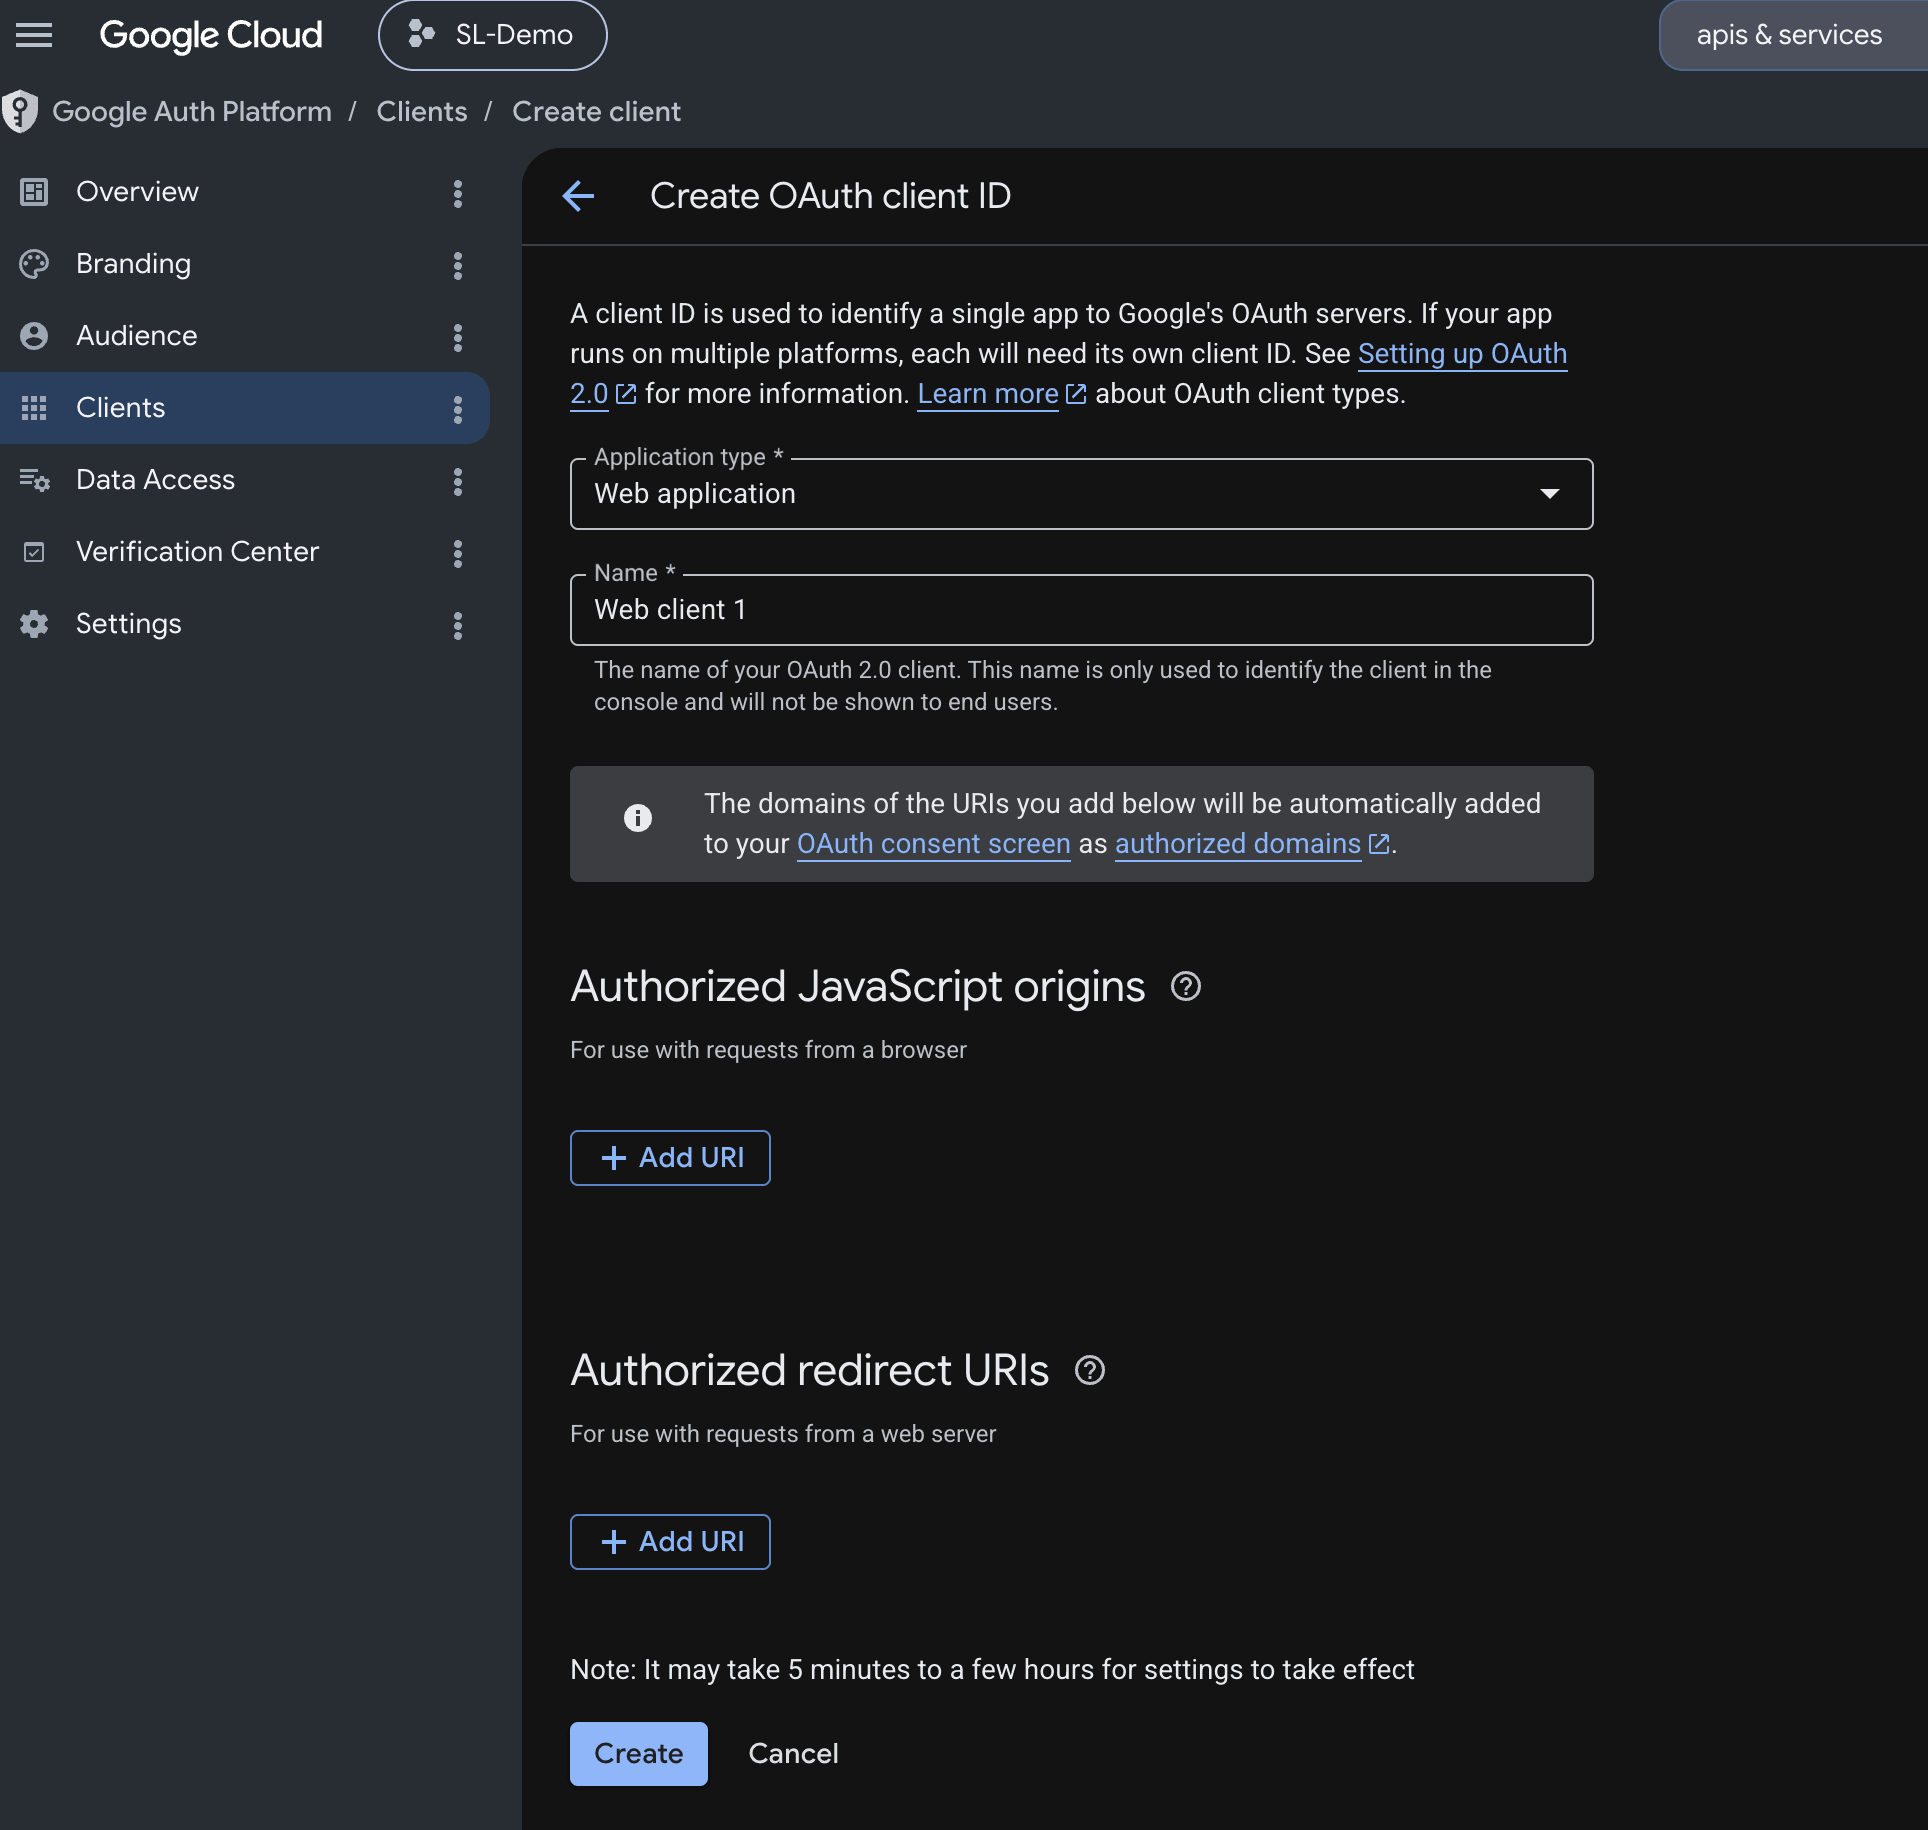Click the Create OAuth client ID heading

click(830, 196)
